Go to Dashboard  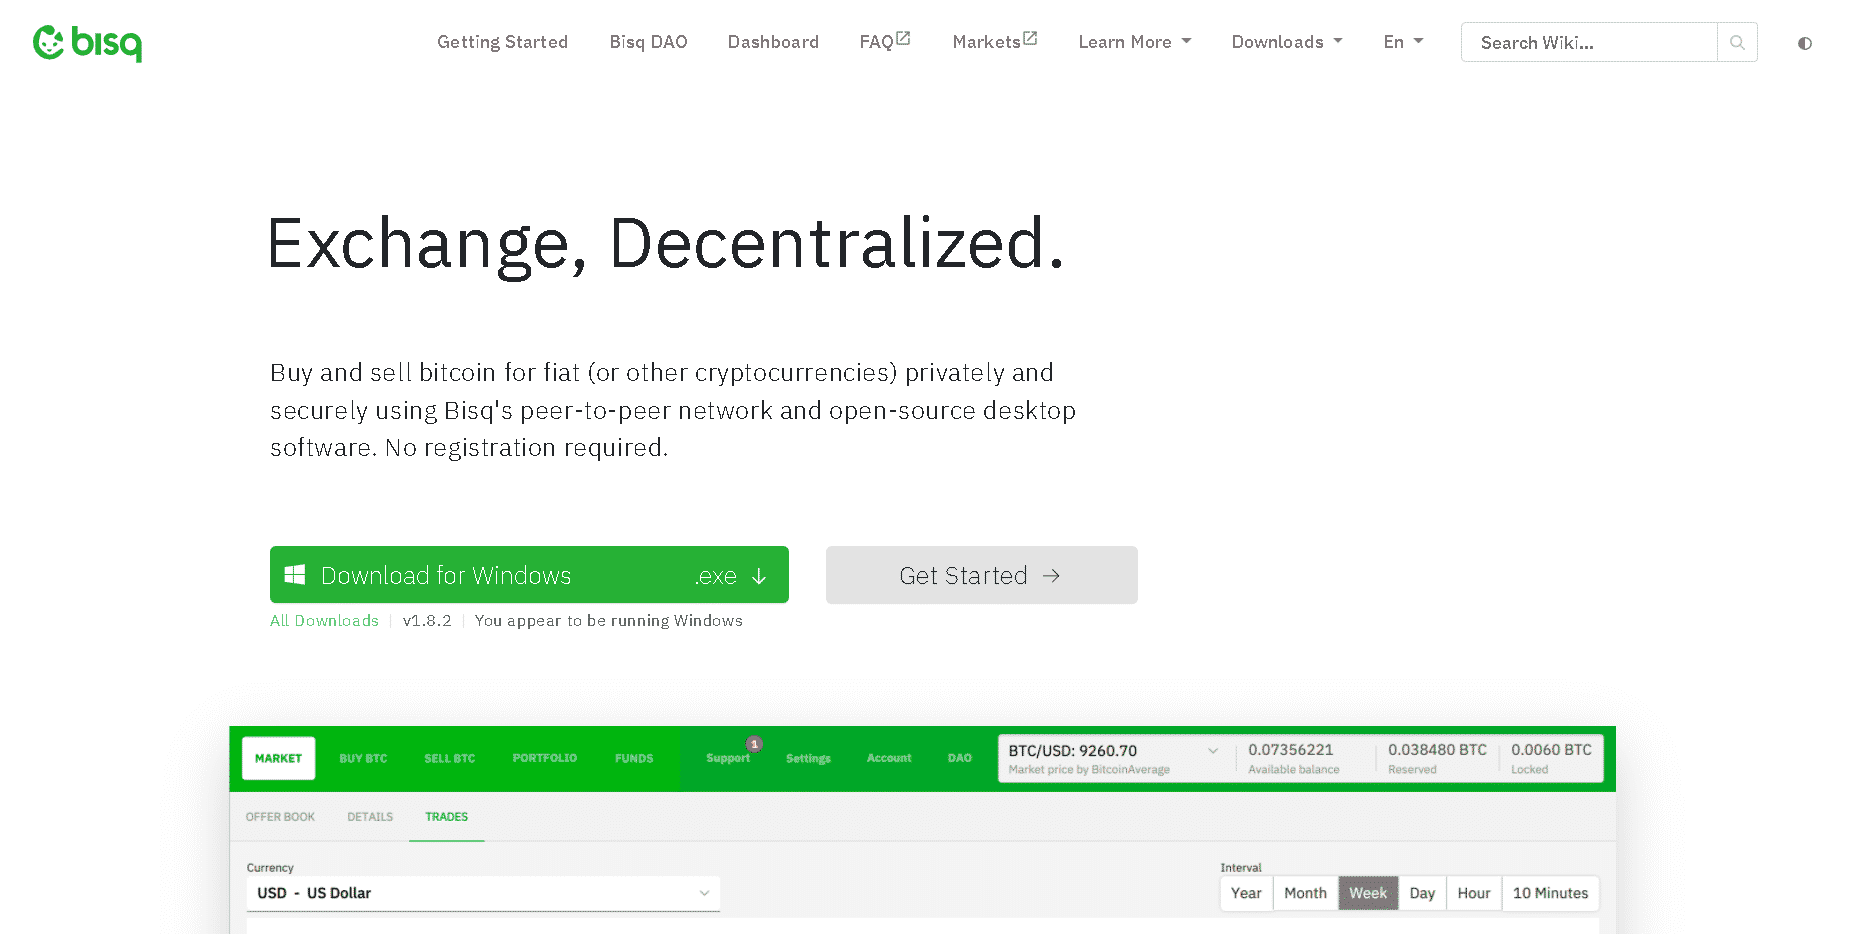pyautogui.click(x=773, y=42)
